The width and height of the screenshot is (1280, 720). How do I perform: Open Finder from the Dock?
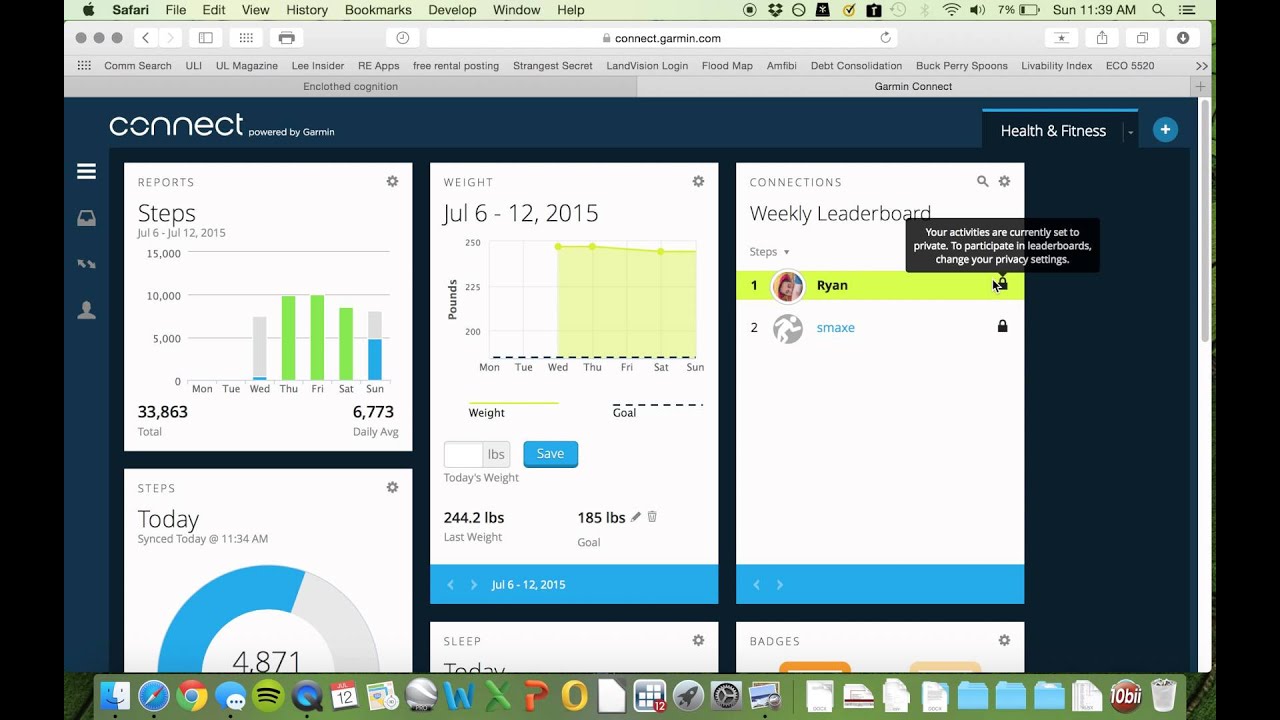pyautogui.click(x=116, y=695)
